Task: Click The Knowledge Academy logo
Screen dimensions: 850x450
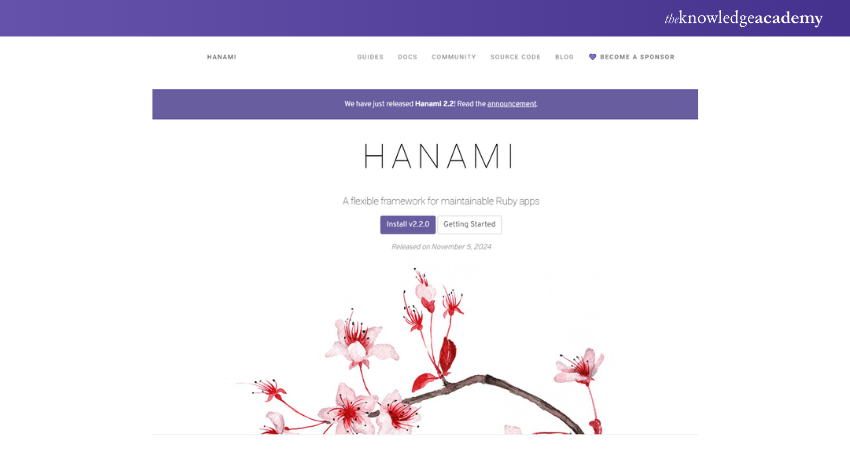Action: tap(743, 18)
